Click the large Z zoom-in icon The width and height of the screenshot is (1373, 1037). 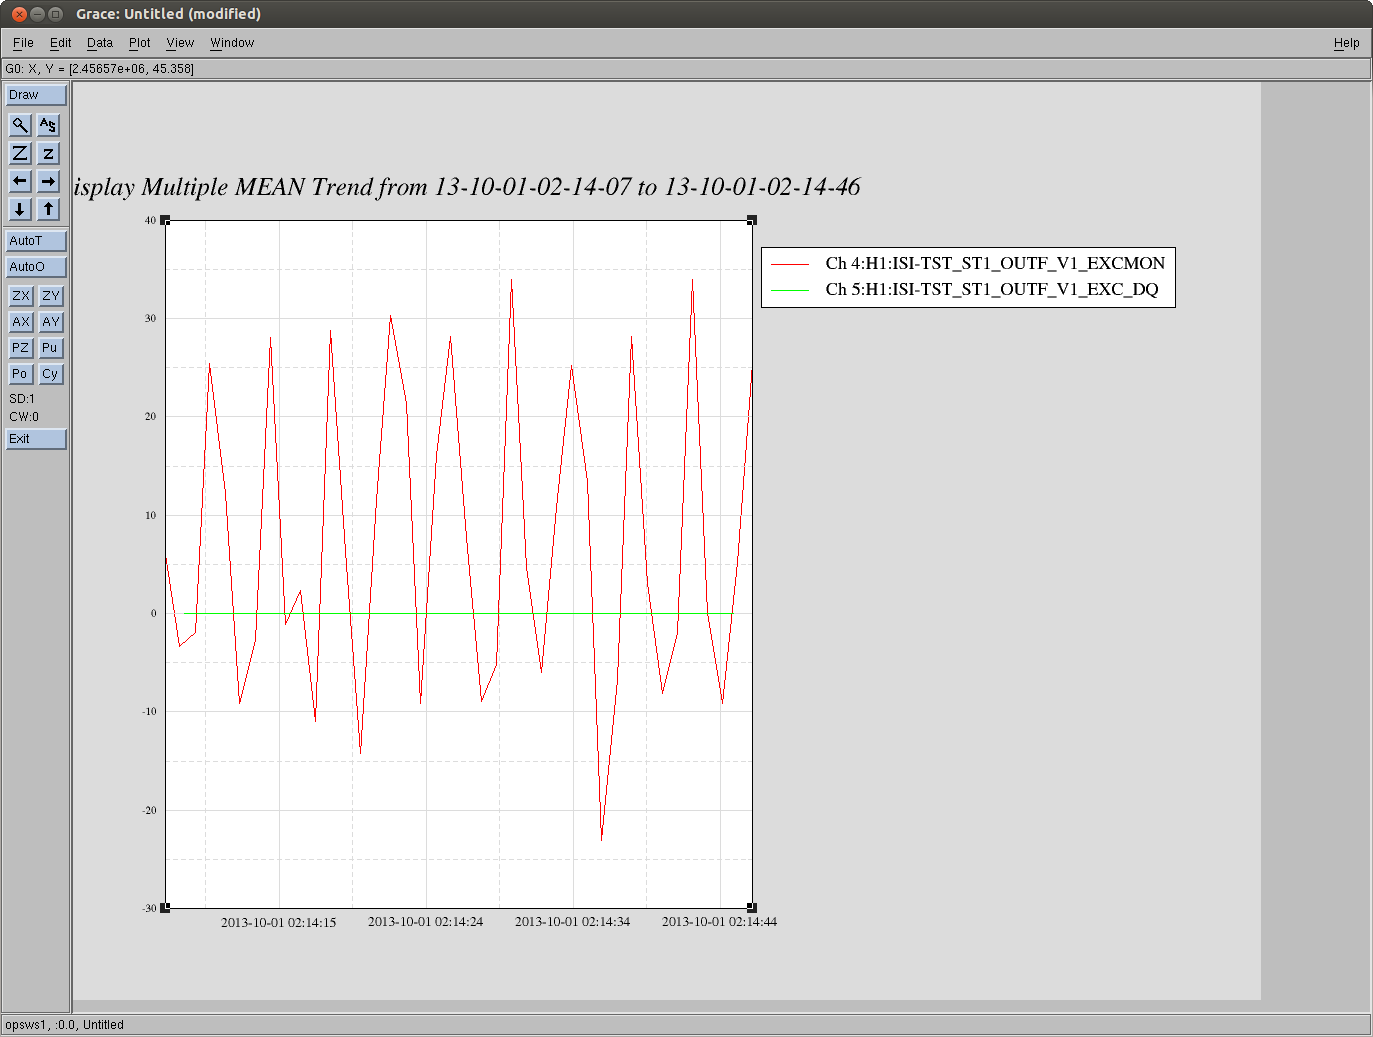click(20, 153)
